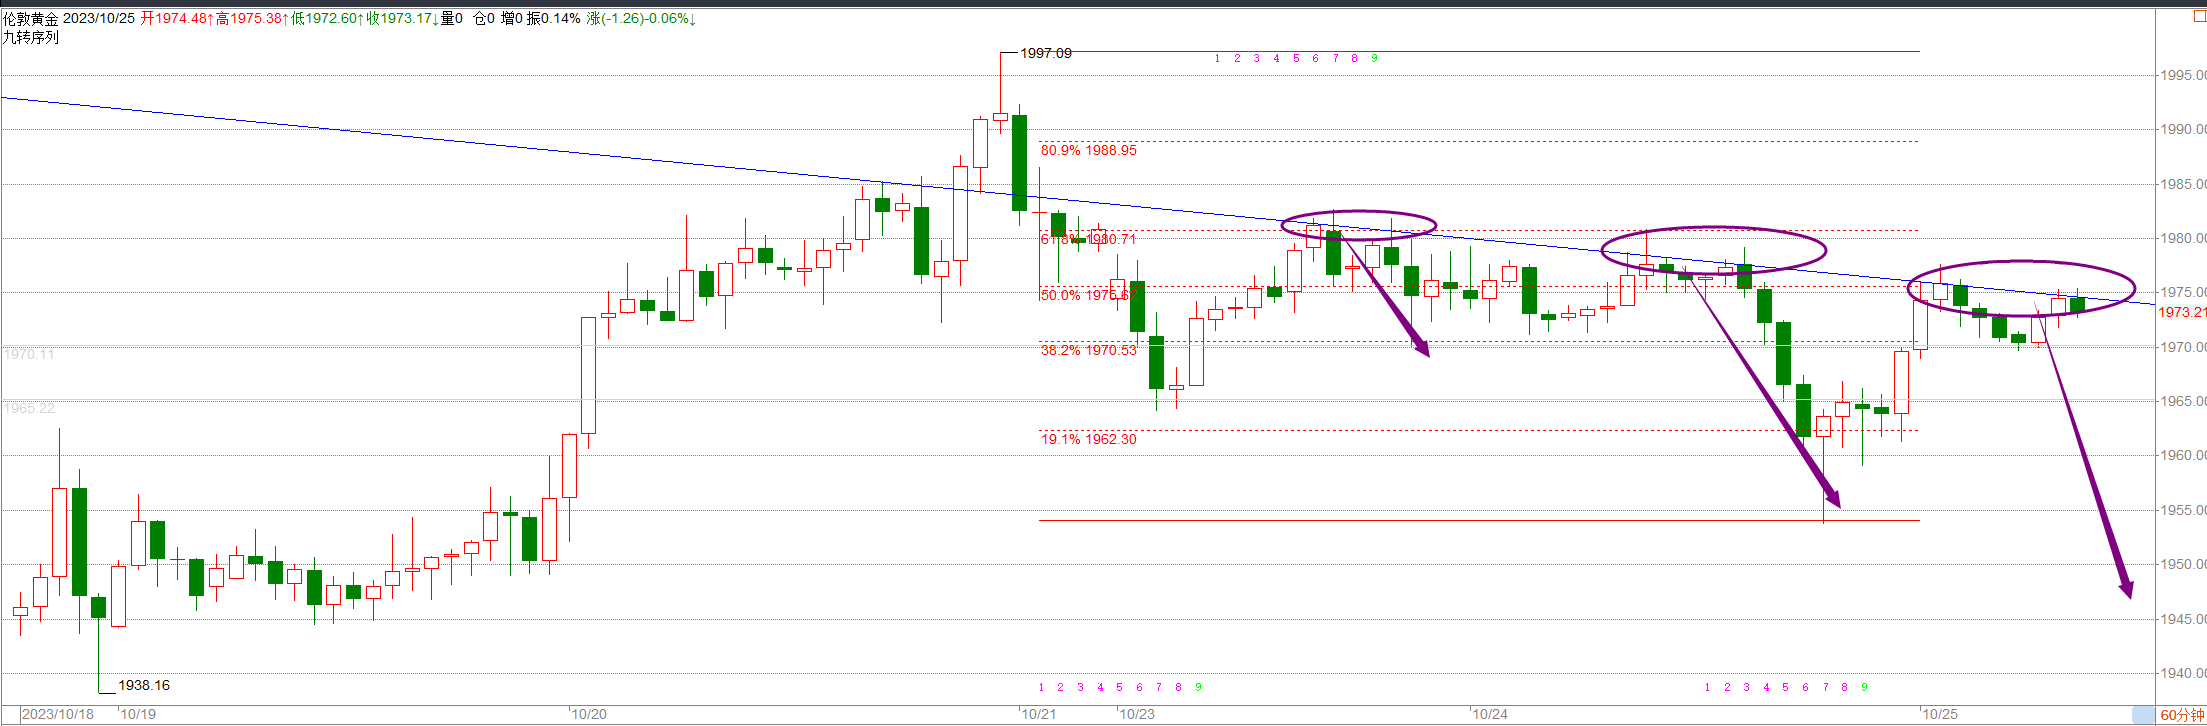Screen dimensions: 2207x726
Task: Click the 1960 price-axis tick label
Action: coord(2183,456)
